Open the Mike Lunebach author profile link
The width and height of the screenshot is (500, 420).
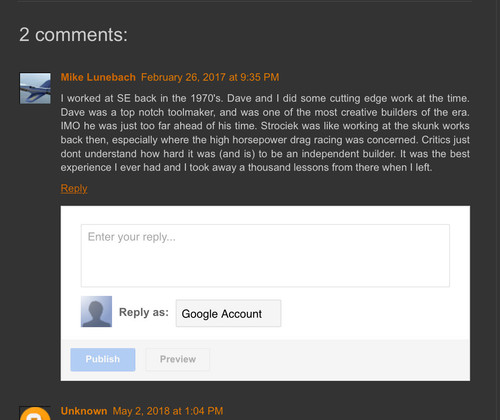98,77
